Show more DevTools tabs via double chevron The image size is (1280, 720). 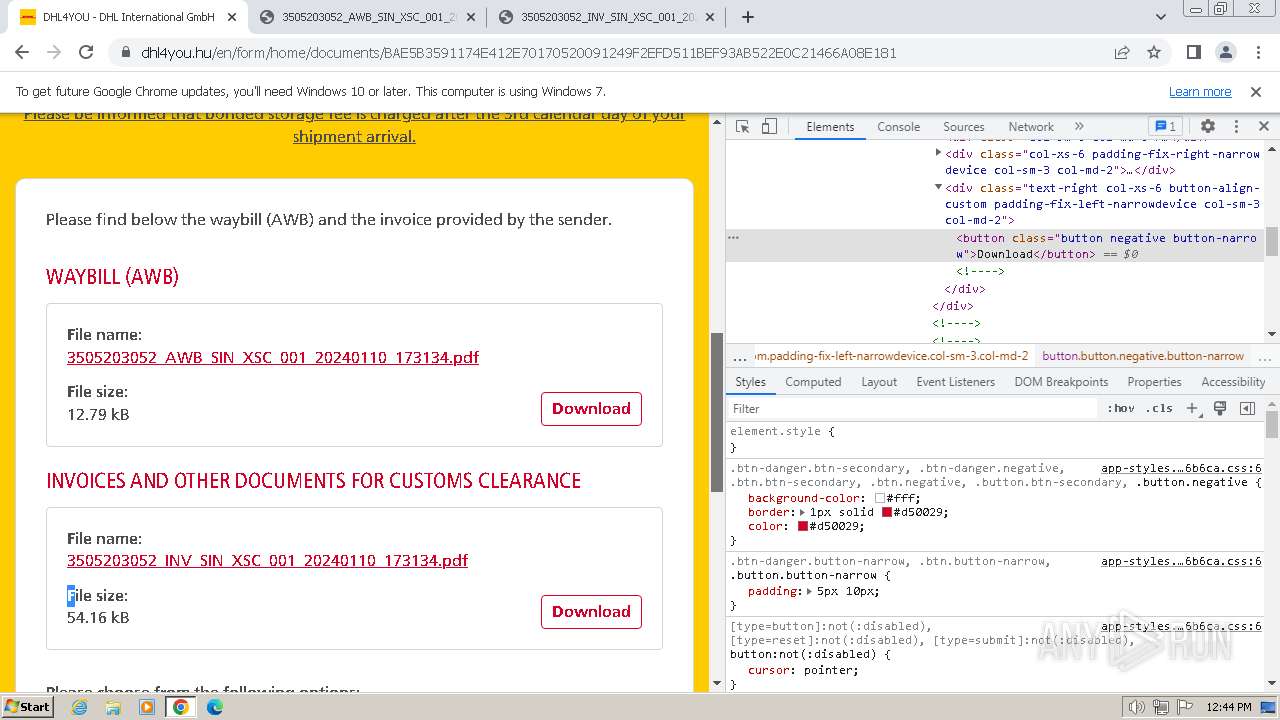(1079, 127)
